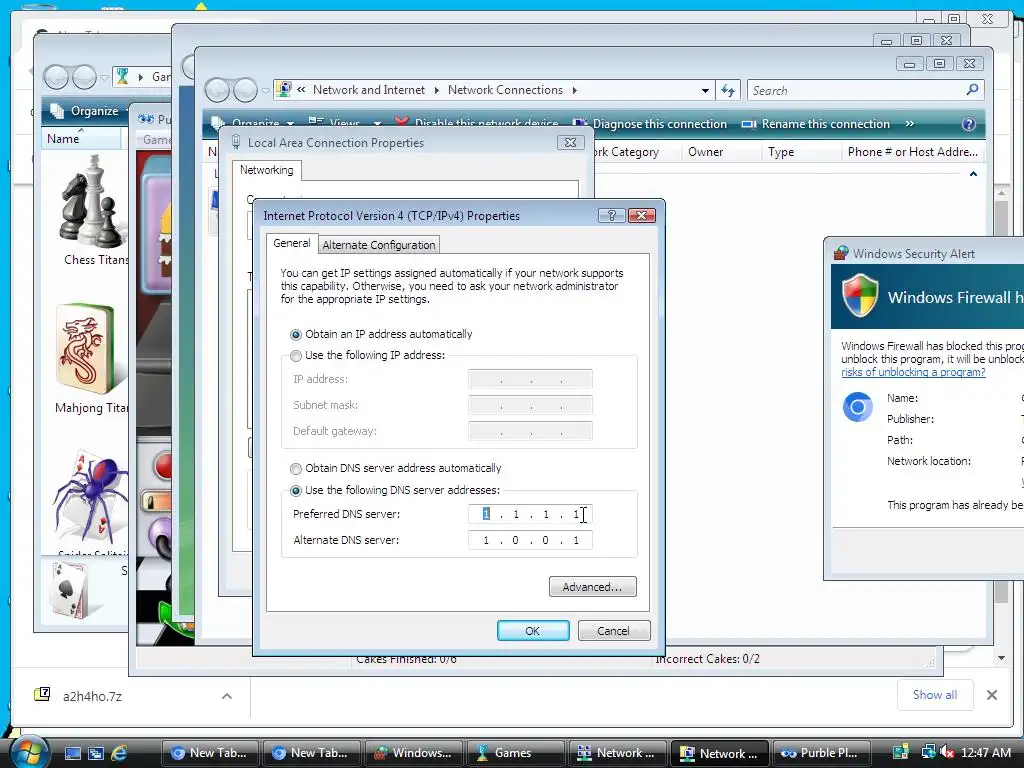Click Show all downloads button
The width and height of the screenshot is (1024, 768).
(935, 695)
